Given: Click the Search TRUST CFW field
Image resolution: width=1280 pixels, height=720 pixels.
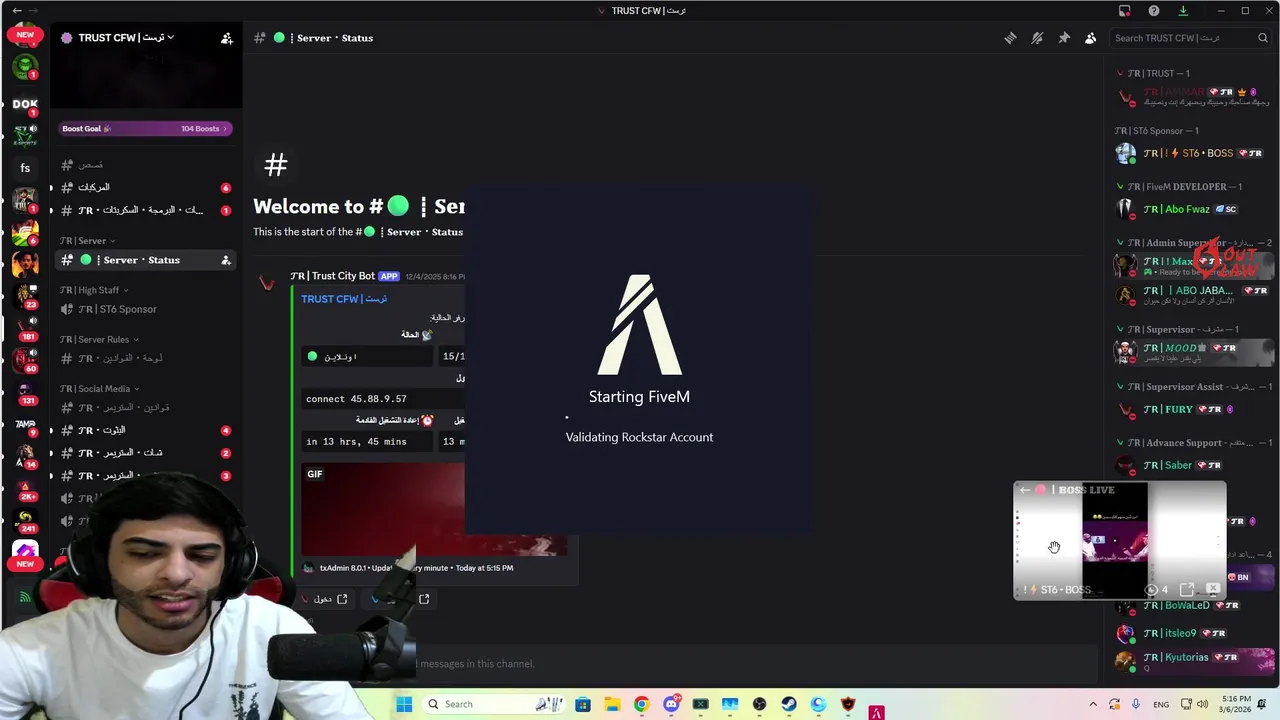Looking at the screenshot, I should pyautogui.click(x=1190, y=38).
